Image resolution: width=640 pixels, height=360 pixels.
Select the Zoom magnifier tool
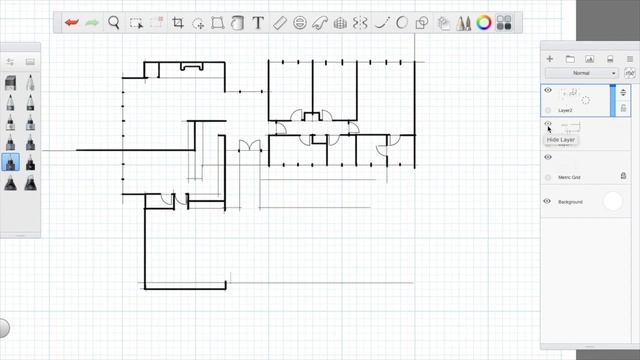point(114,22)
